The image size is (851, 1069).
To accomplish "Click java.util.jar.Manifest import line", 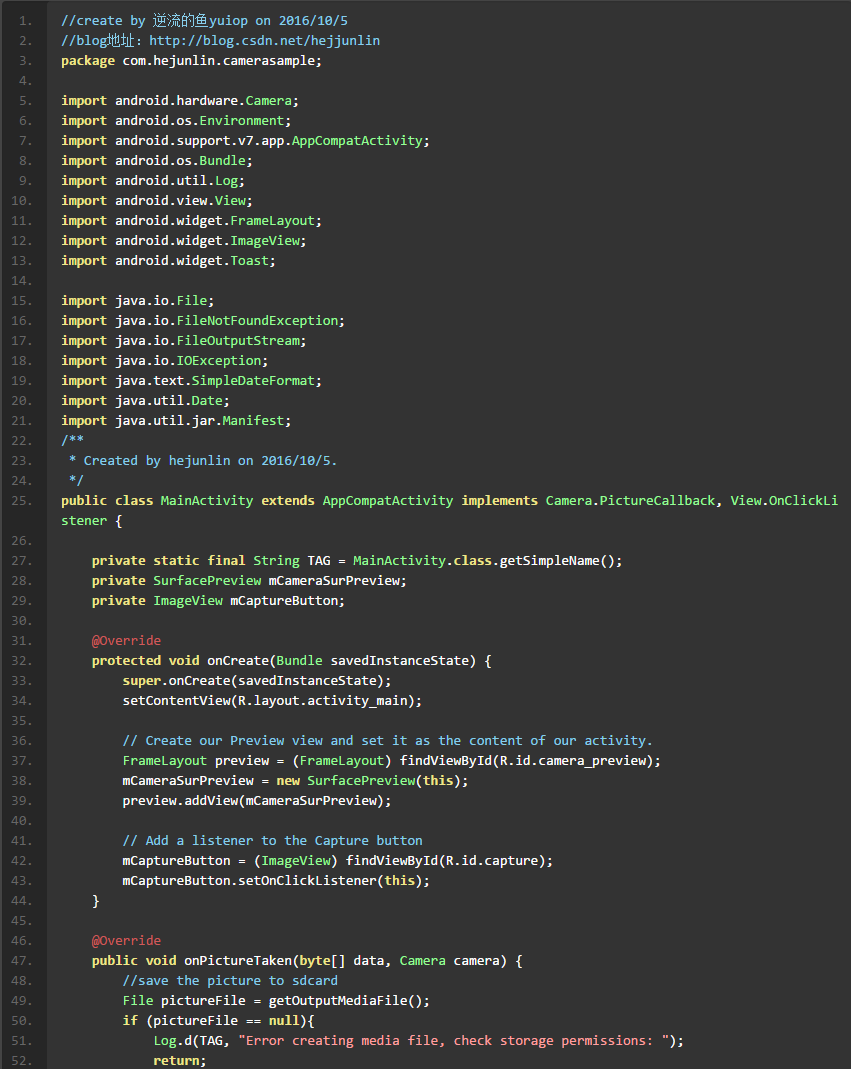I will 176,421.
